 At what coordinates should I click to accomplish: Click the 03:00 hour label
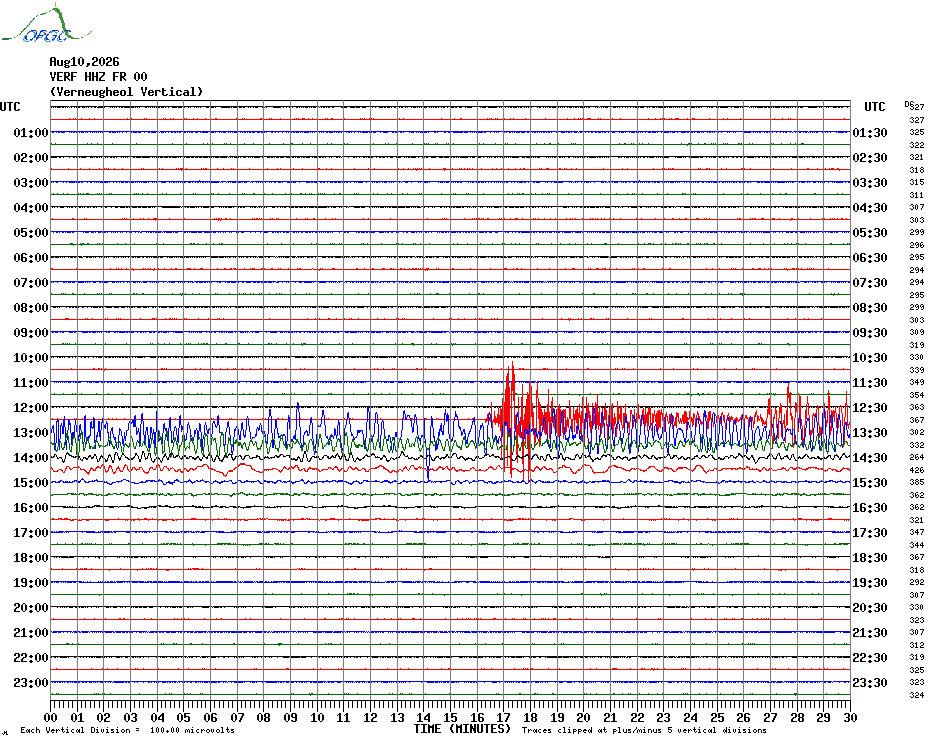31,182
